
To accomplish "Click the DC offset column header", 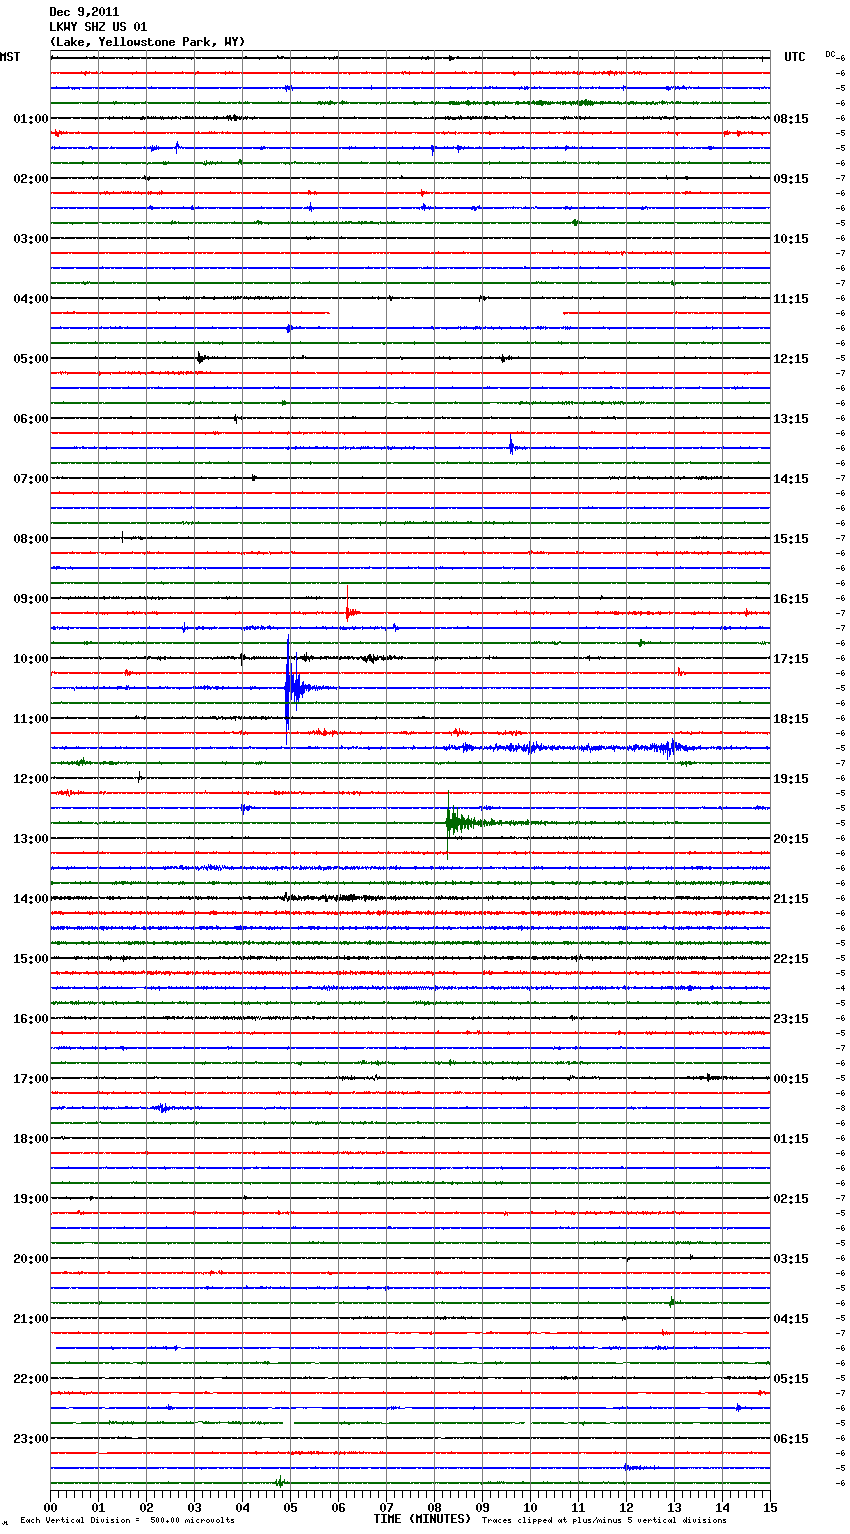I will coord(830,53).
